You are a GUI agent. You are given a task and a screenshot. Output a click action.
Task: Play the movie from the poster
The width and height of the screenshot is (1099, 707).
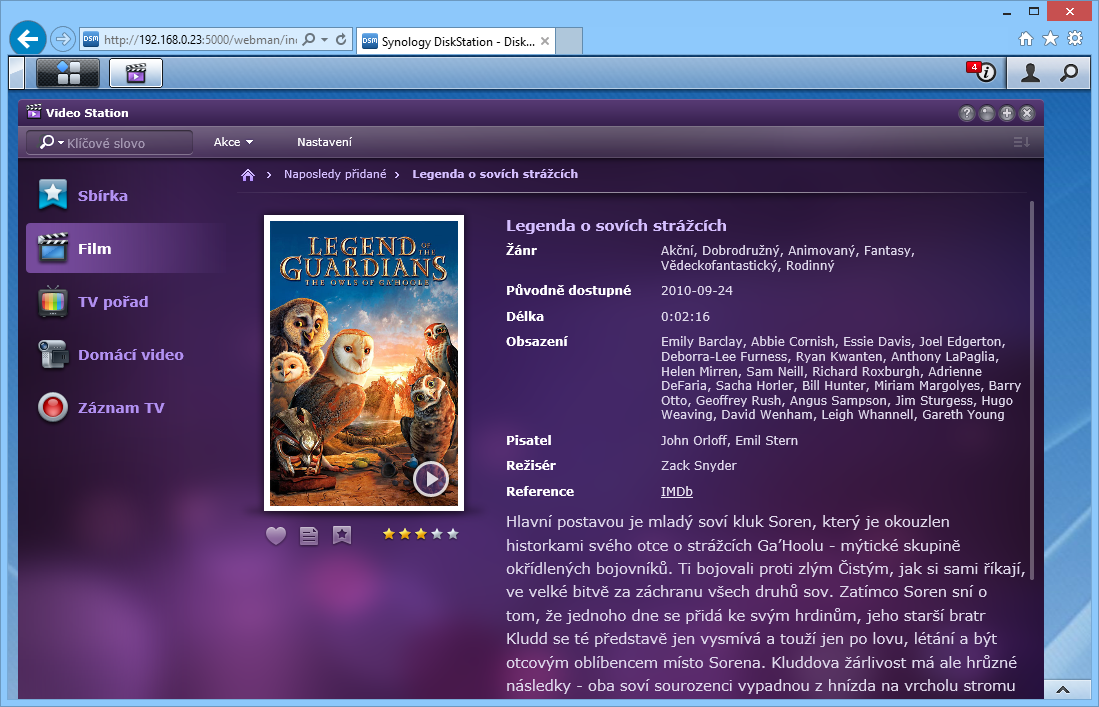pos(431,480)
